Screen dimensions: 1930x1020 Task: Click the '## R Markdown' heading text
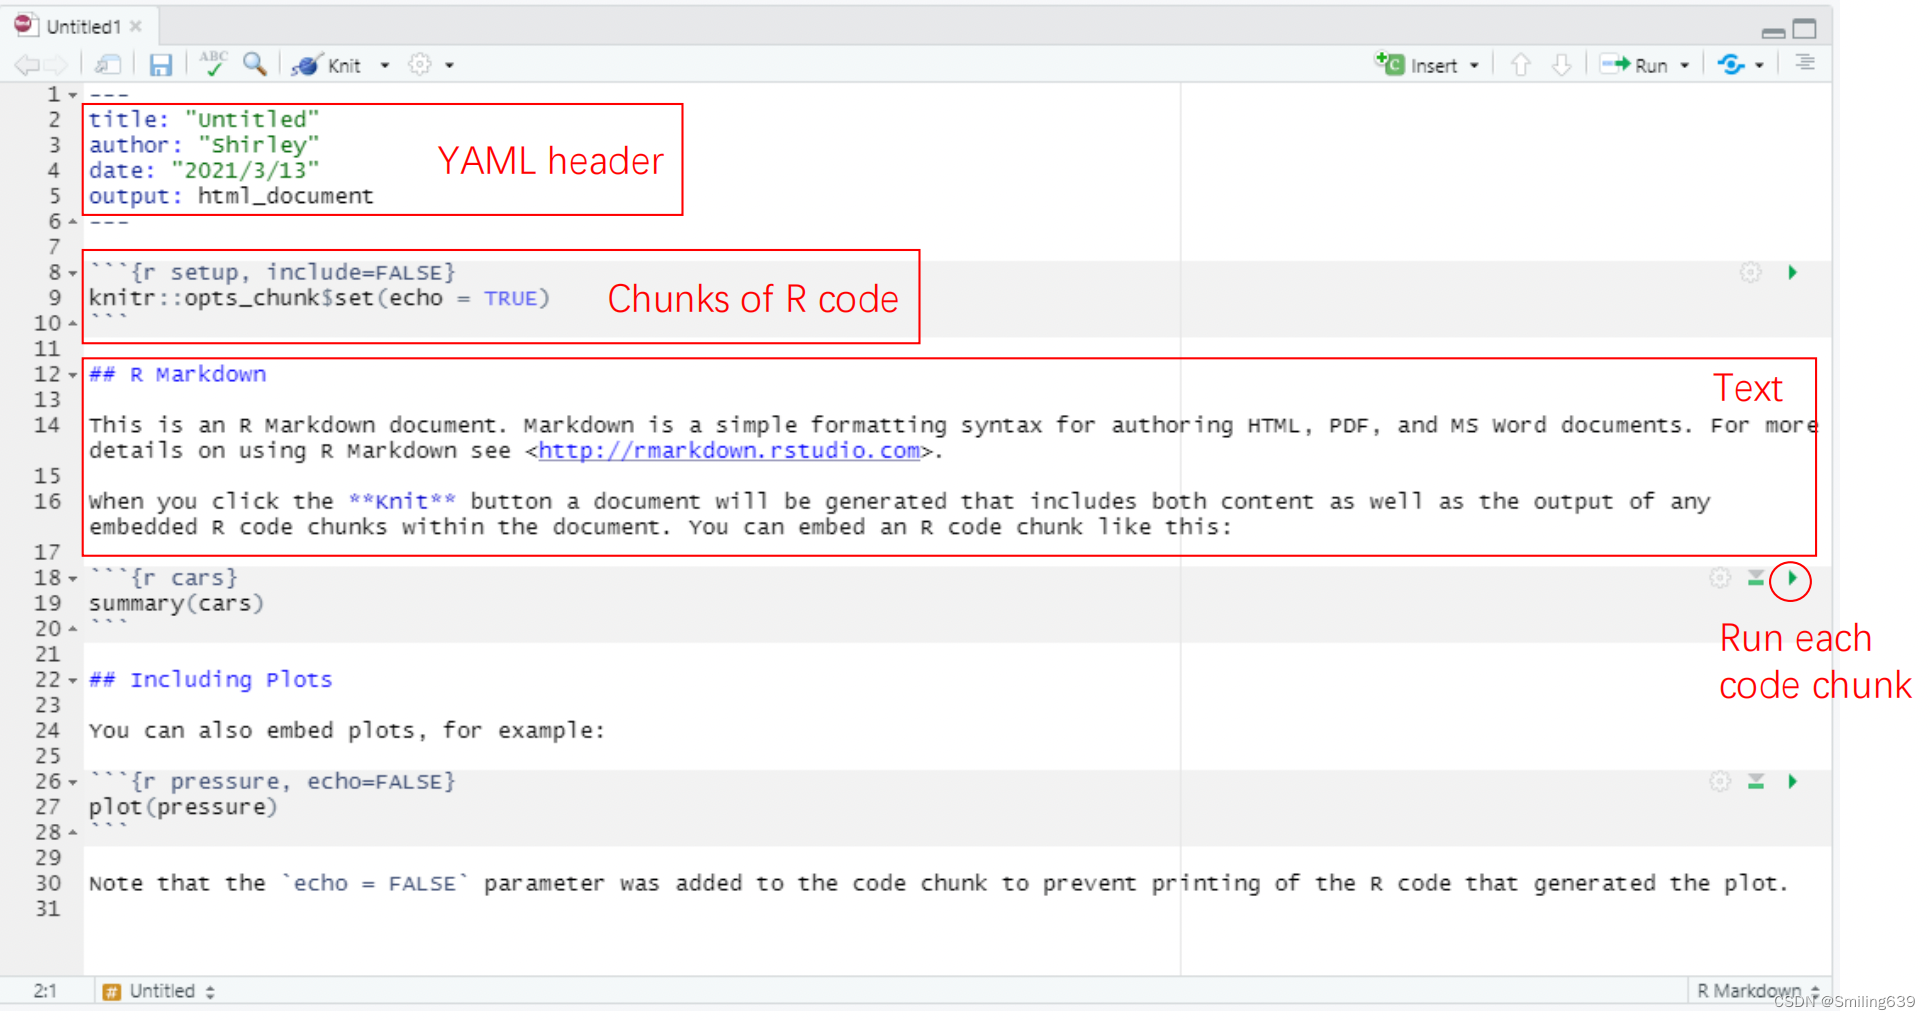coord(178,374)
